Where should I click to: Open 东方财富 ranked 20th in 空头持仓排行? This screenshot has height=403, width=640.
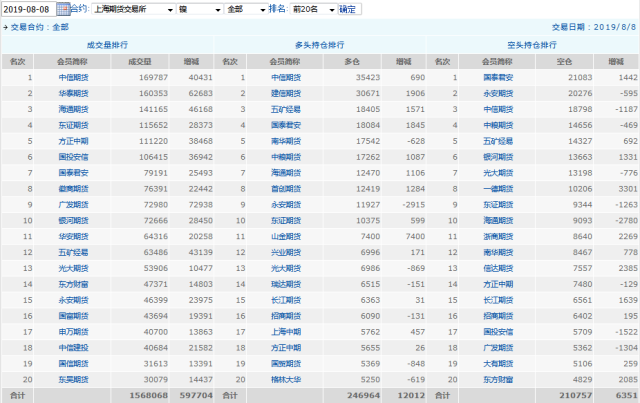[x=498, y=380]
